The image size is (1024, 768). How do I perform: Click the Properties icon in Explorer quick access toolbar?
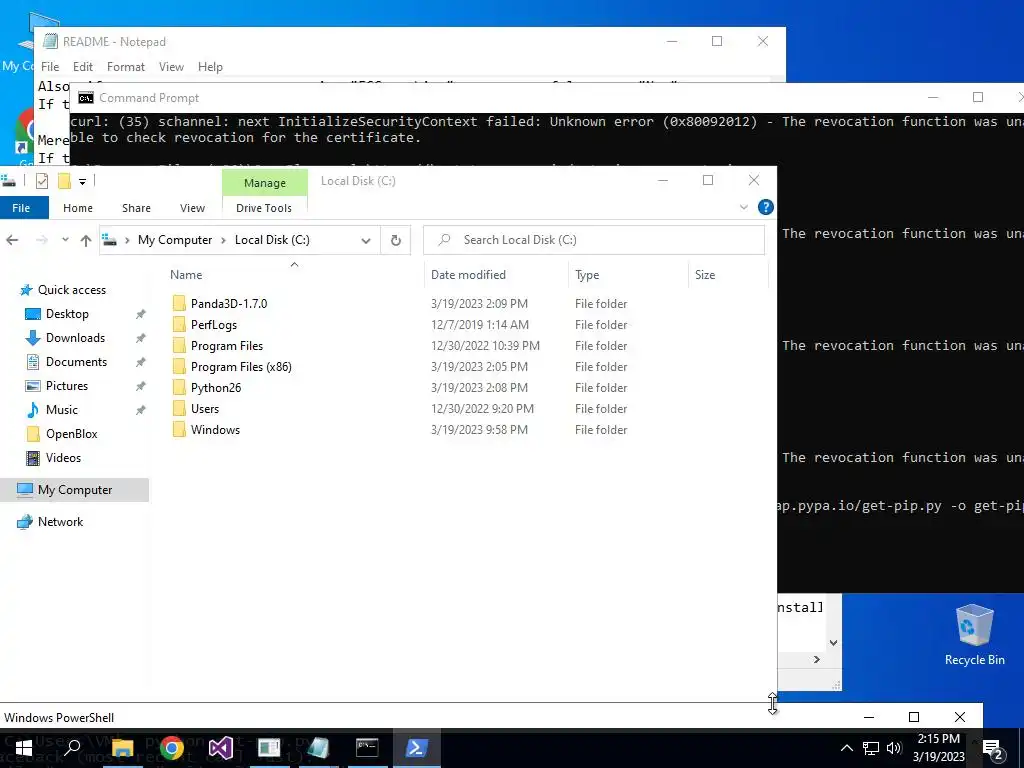[x=42, y=181]
